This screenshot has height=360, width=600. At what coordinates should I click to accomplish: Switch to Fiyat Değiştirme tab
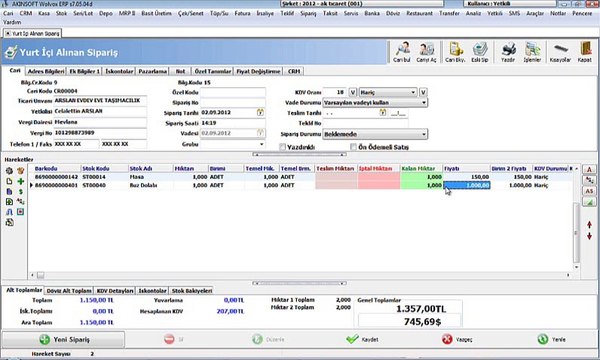tap(258, 71)
